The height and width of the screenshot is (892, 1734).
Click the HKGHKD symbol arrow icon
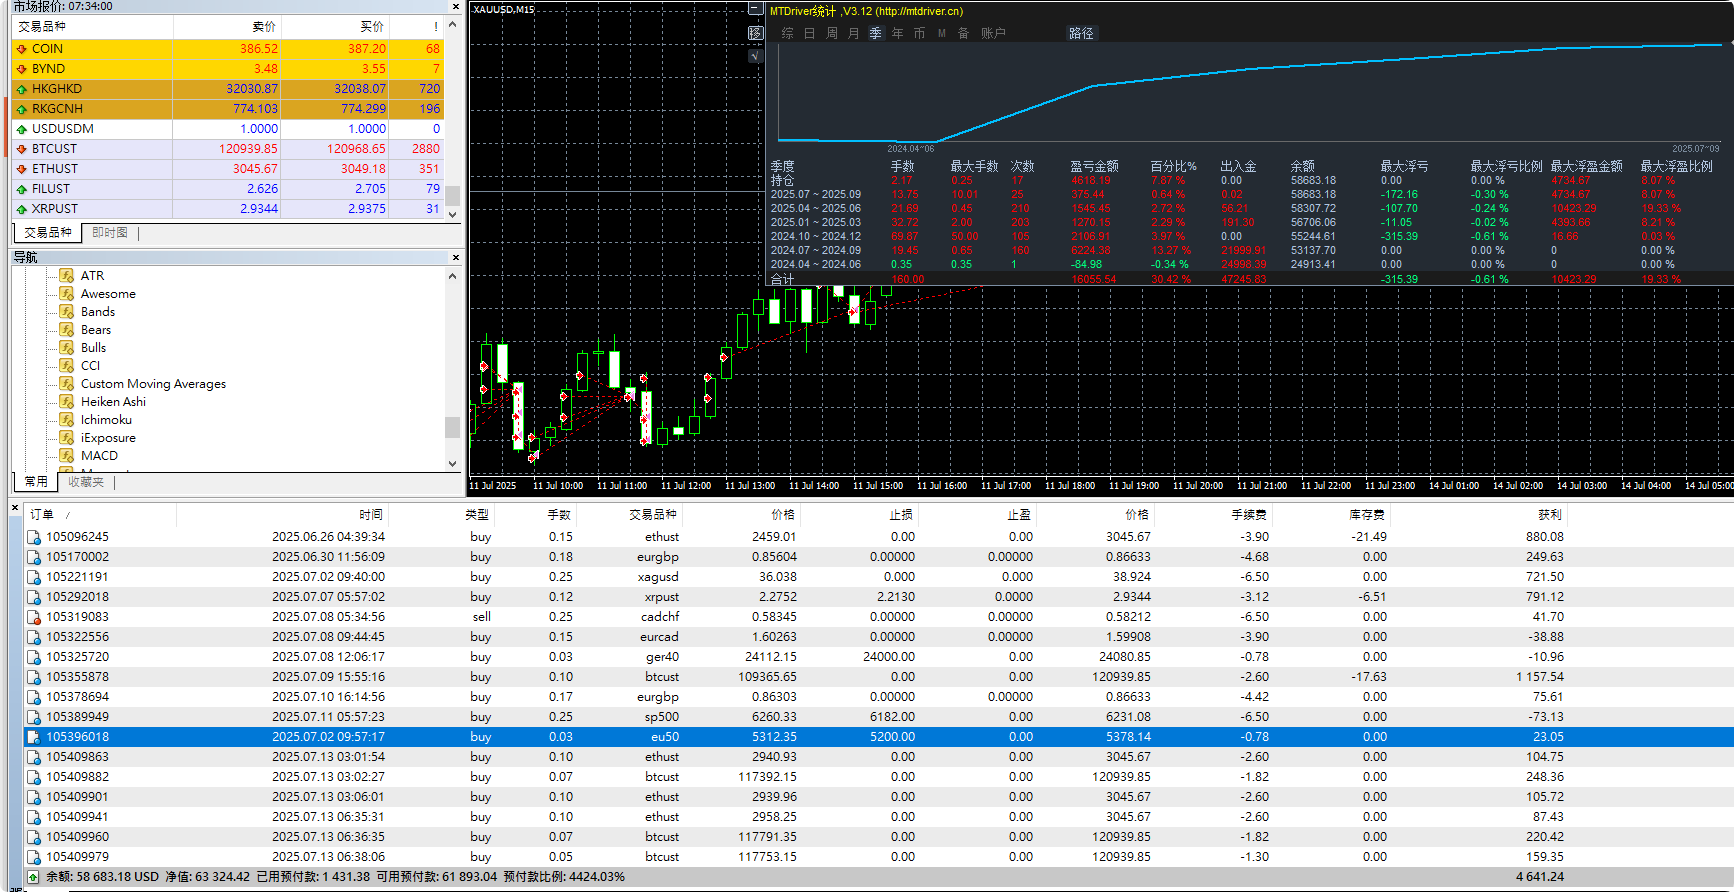tap(22, 89)
